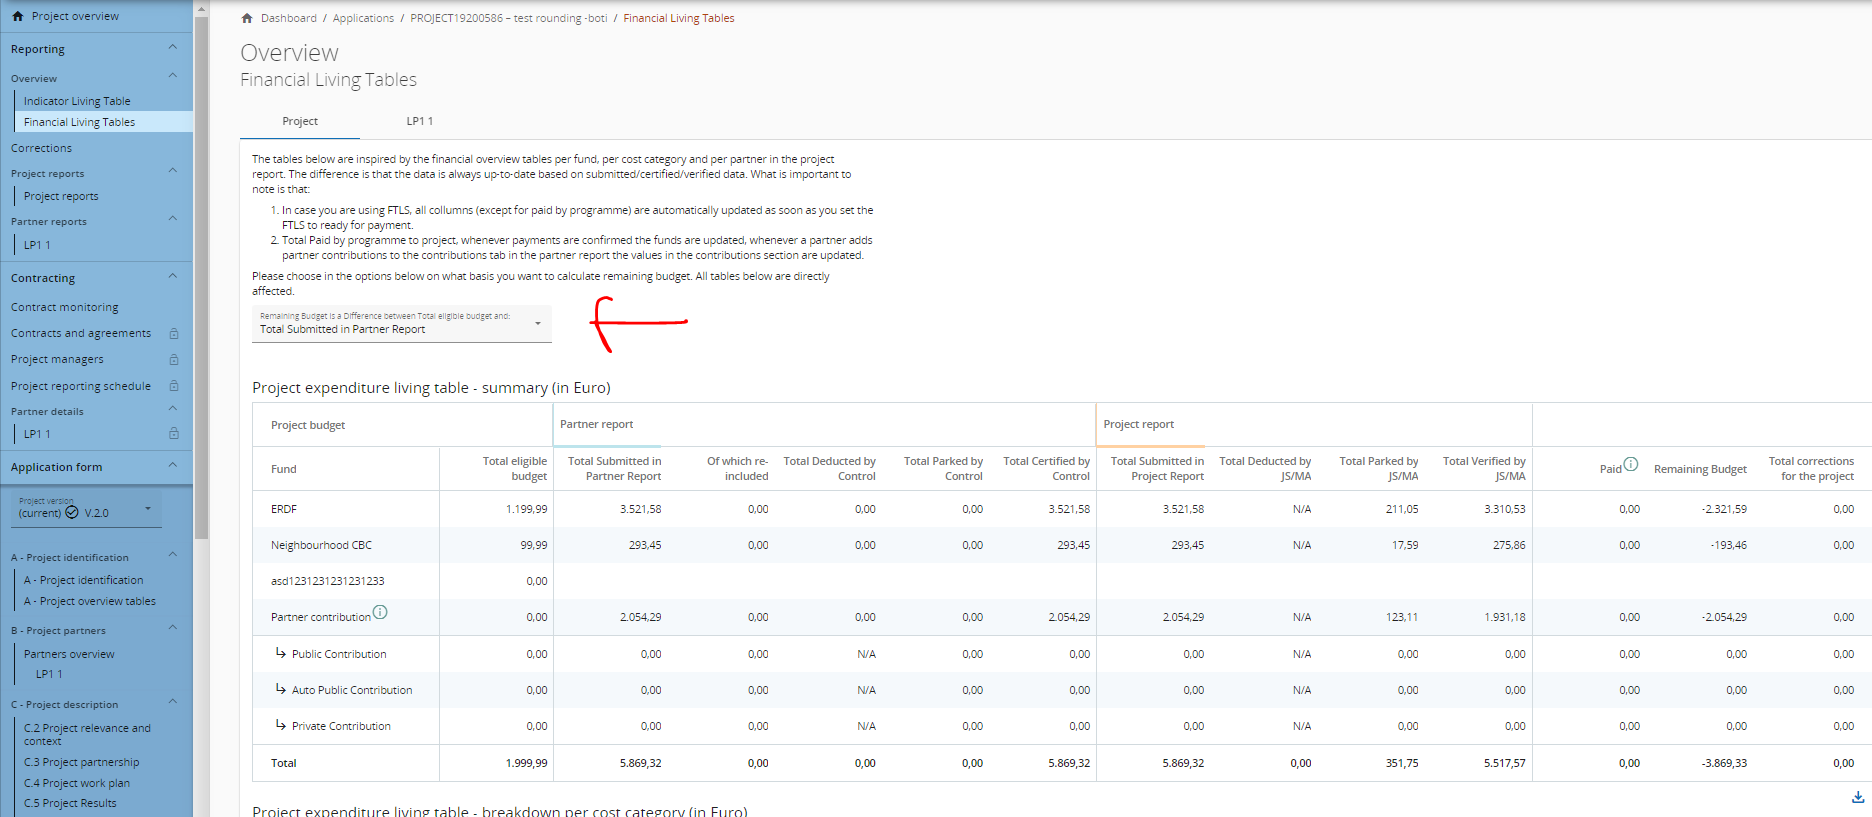Click the lock icon next to Project managers
This screenshot has height=817, width=1872.
[x=174, y=360]
